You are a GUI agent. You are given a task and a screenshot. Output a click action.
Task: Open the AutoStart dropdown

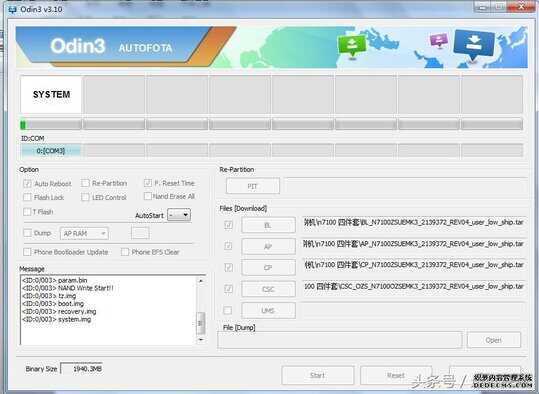(x=179, y=215)
